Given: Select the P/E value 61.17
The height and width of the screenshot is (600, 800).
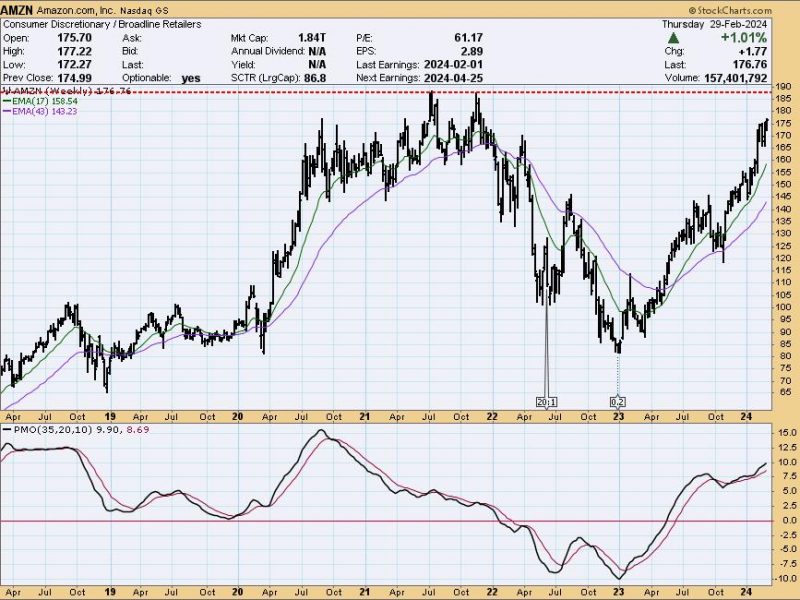Looking at the screenshot, I should point(468,38).
